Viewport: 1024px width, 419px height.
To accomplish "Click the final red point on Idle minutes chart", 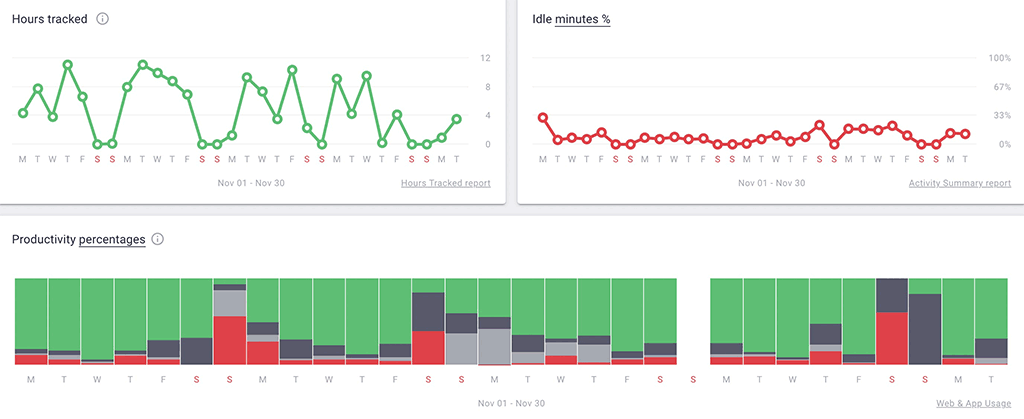I will click(x=966, y=133).
